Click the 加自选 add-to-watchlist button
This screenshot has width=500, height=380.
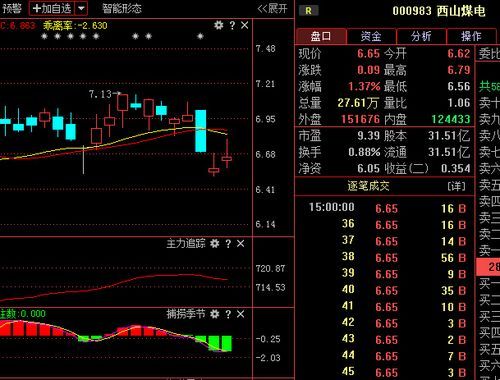(52, 8)
